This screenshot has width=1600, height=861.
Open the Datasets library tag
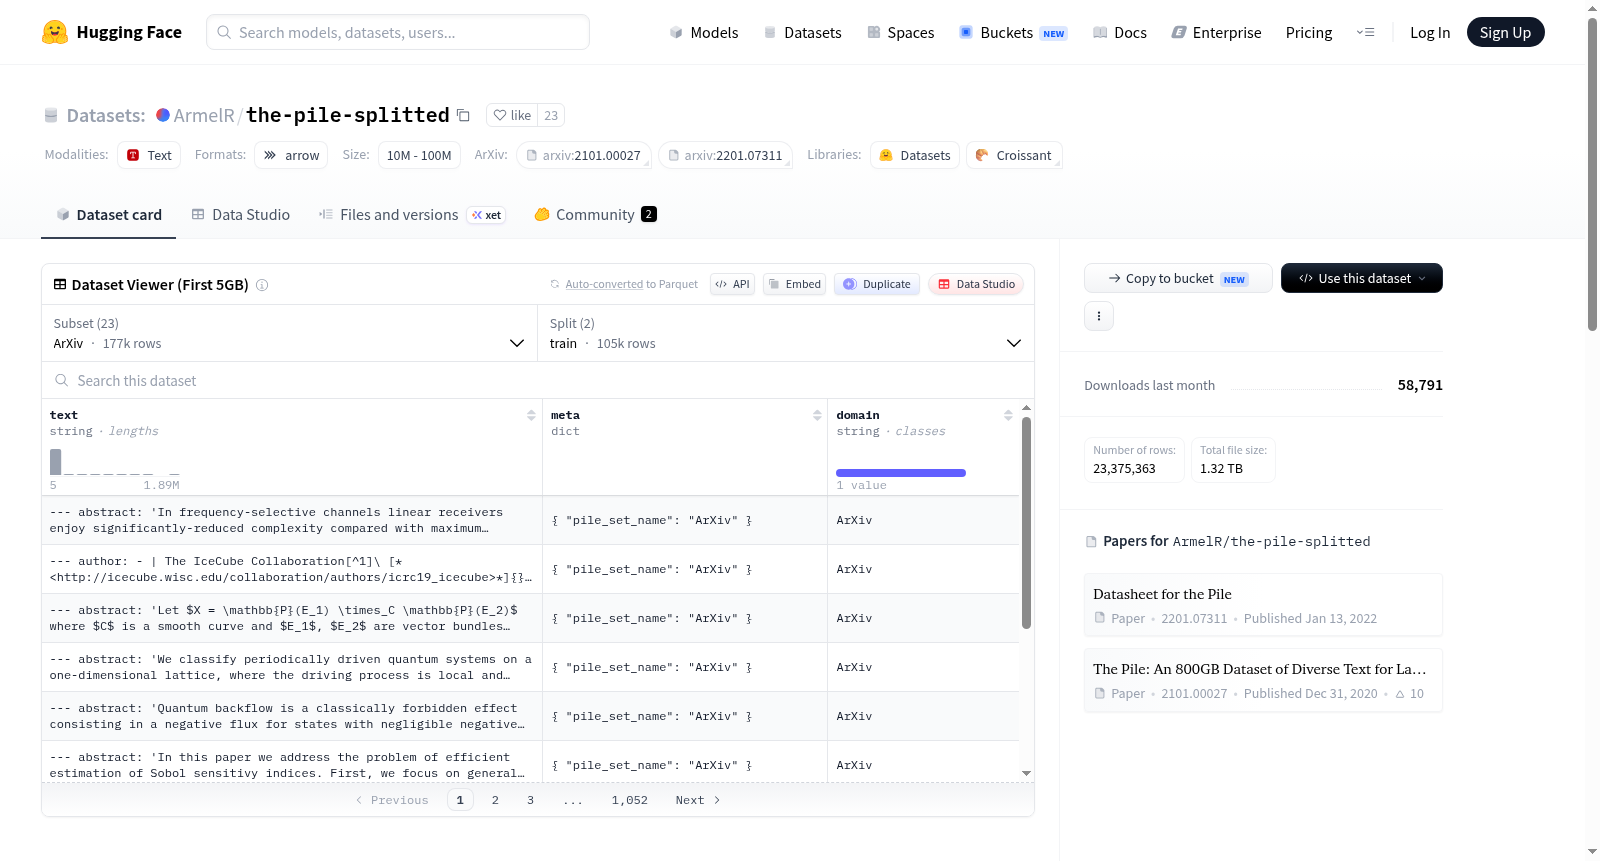(915, 155)
